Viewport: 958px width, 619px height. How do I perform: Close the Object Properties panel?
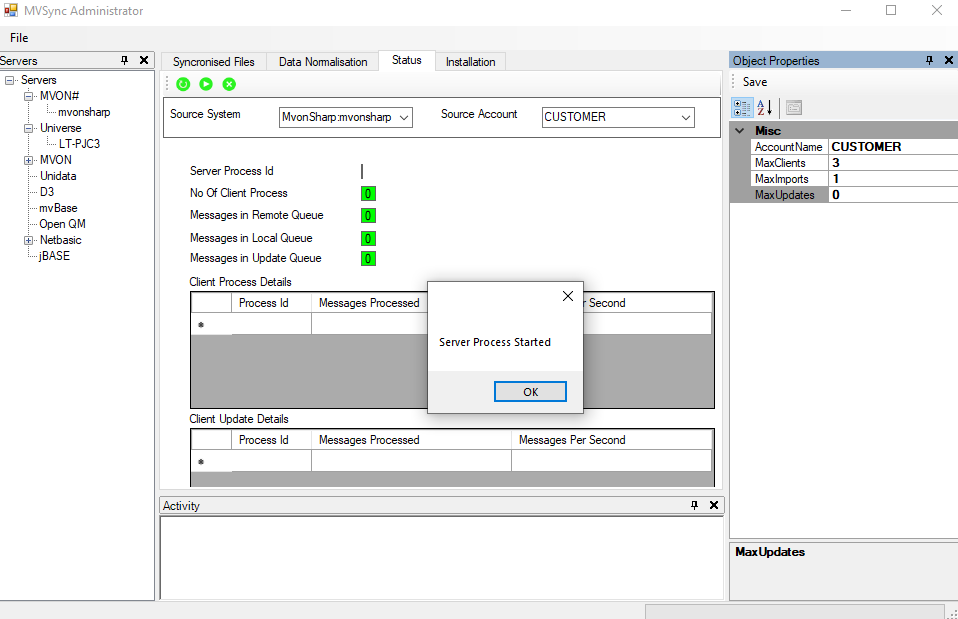(949, 60)
